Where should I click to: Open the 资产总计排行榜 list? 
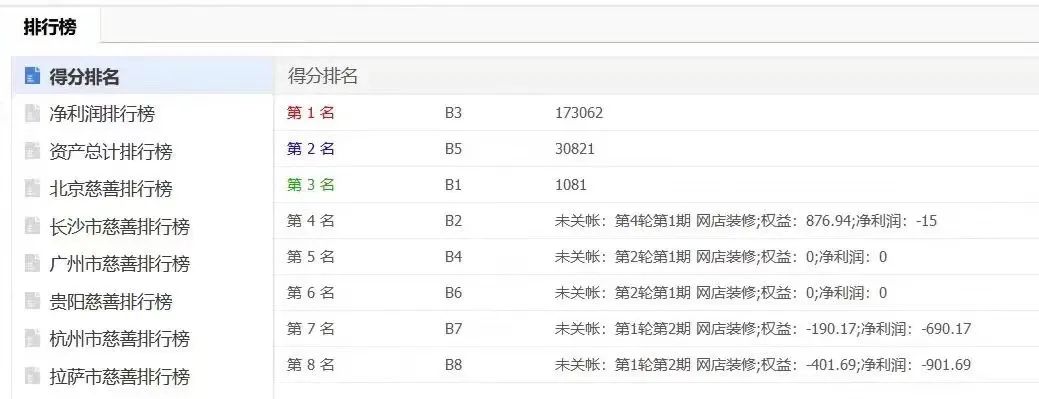(111, 152)
